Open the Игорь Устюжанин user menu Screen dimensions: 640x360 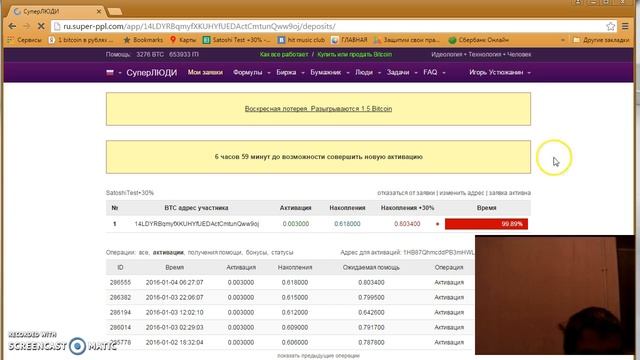point(500,72)
